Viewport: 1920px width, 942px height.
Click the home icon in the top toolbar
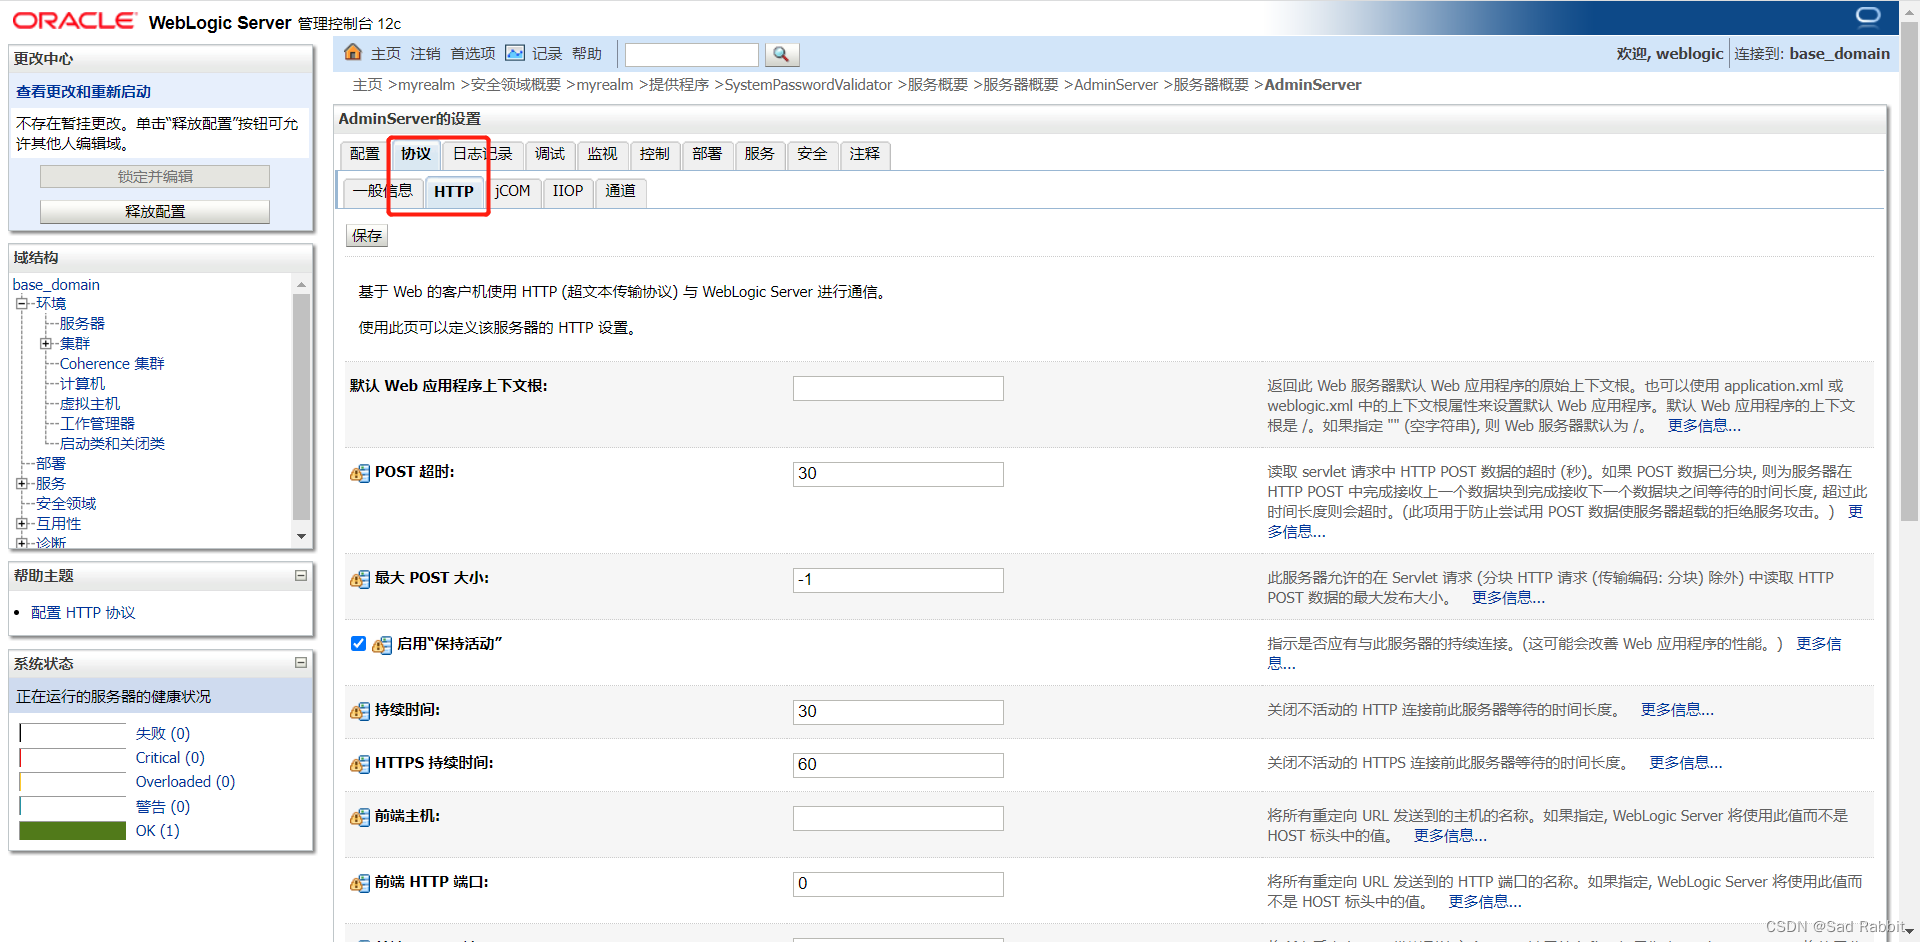[x=352, y=53]
